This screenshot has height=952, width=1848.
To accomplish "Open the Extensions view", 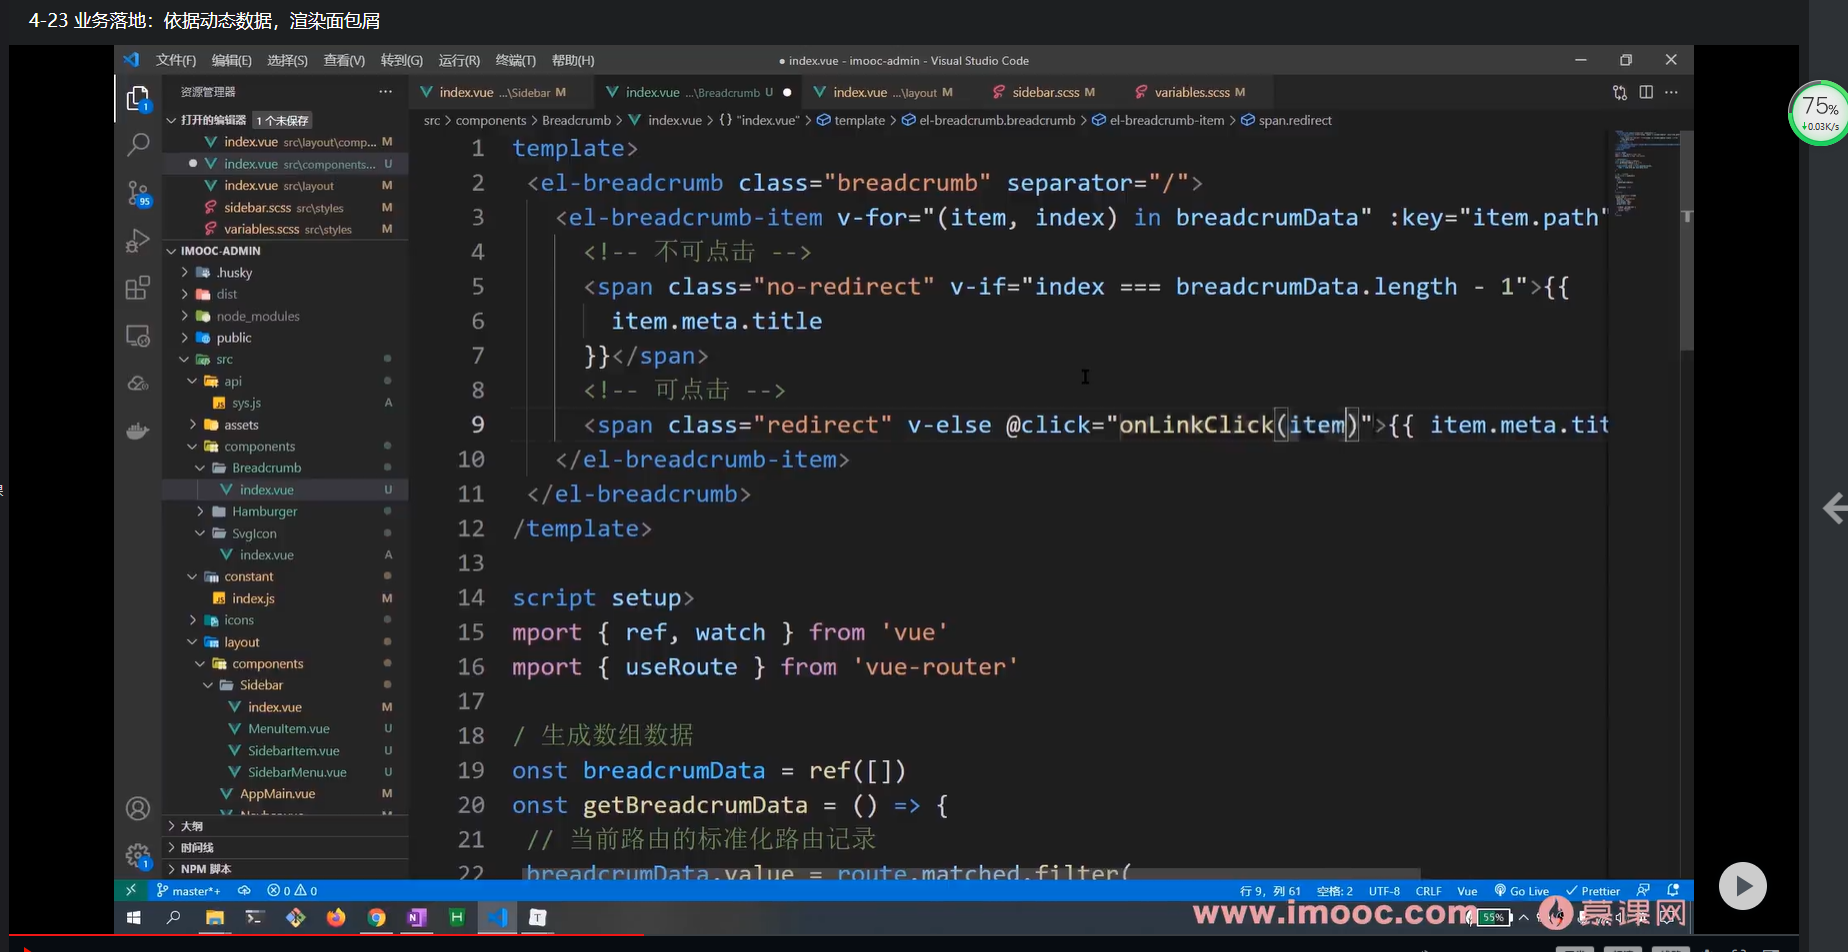I will tap(138, 288).
